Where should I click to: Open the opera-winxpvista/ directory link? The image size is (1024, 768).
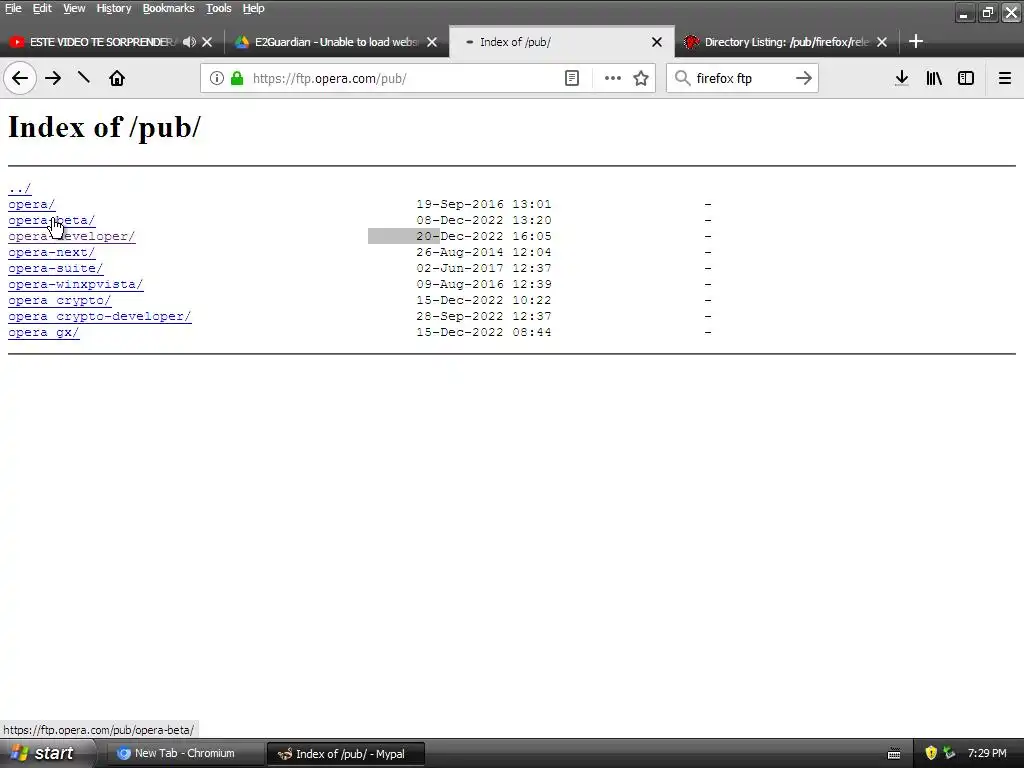point(76,285)
